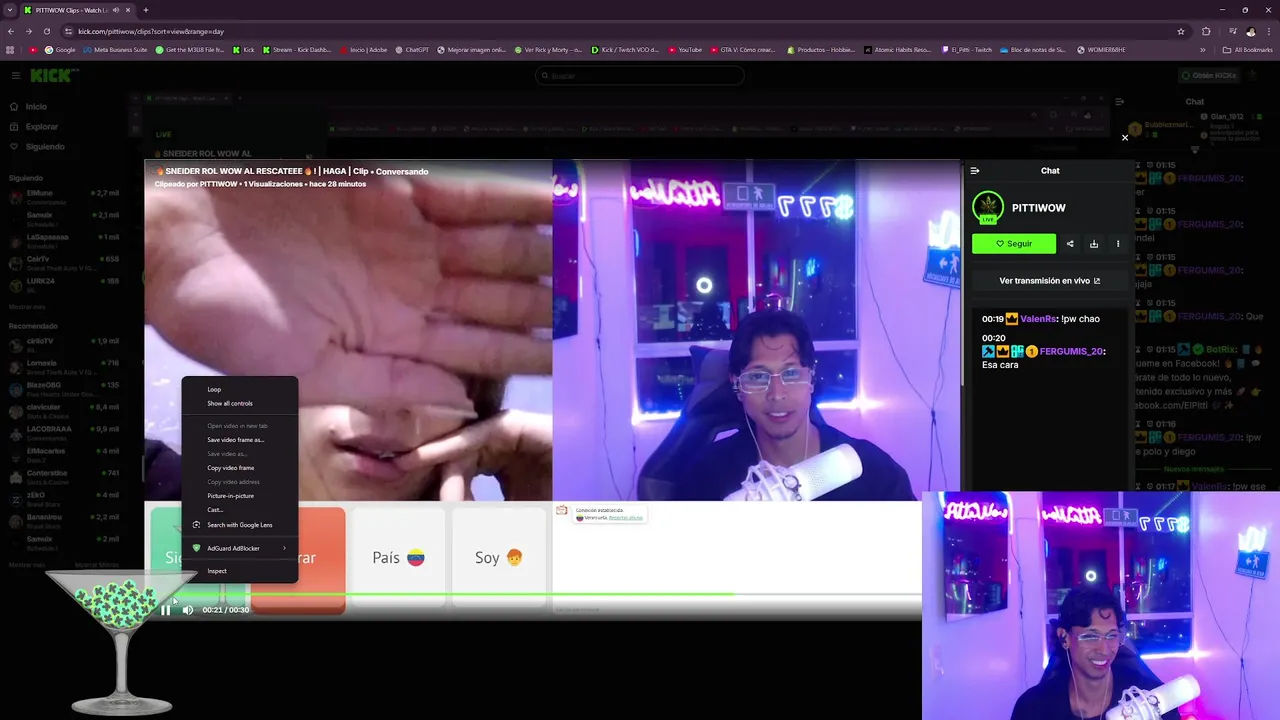Open Lornexia recommended channel

pyautogui.click(x=65, y=367)
